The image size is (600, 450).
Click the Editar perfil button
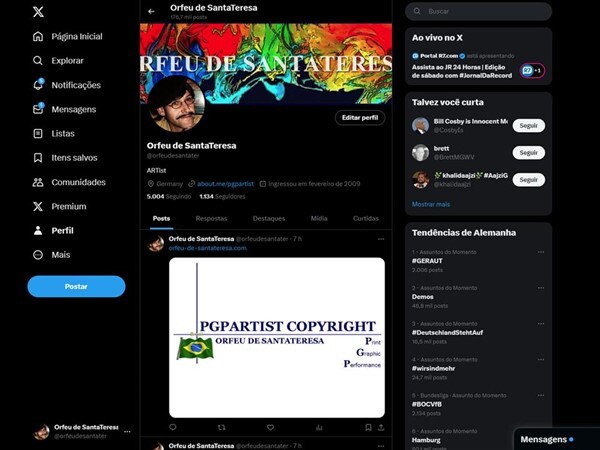tap(360, 117)
